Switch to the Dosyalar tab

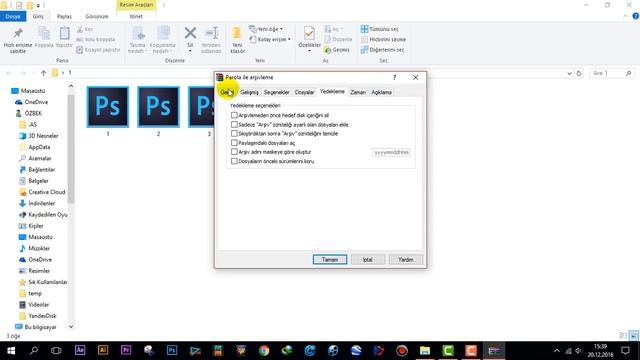304,92
